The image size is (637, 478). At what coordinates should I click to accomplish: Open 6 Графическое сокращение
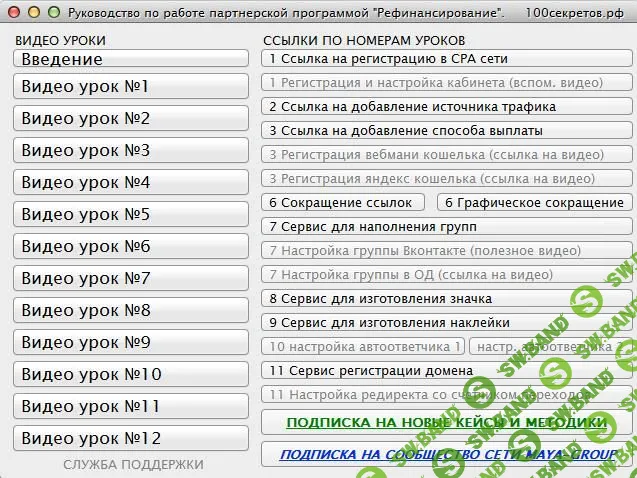pos(534,203)
